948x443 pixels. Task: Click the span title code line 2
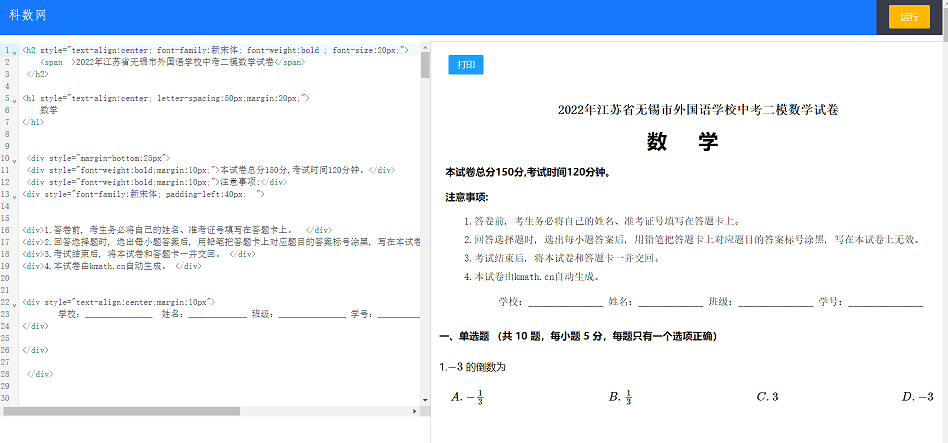pyautogui.click(x=172, y=62)
